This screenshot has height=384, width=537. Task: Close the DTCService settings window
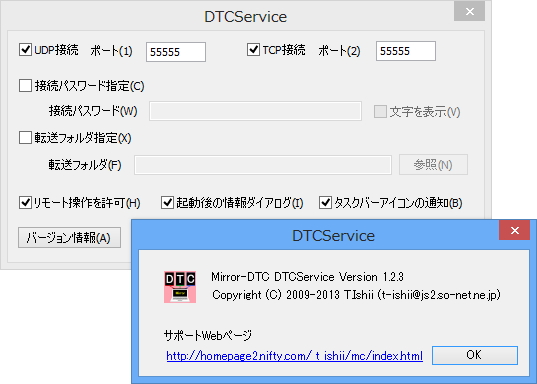(470, 12)
